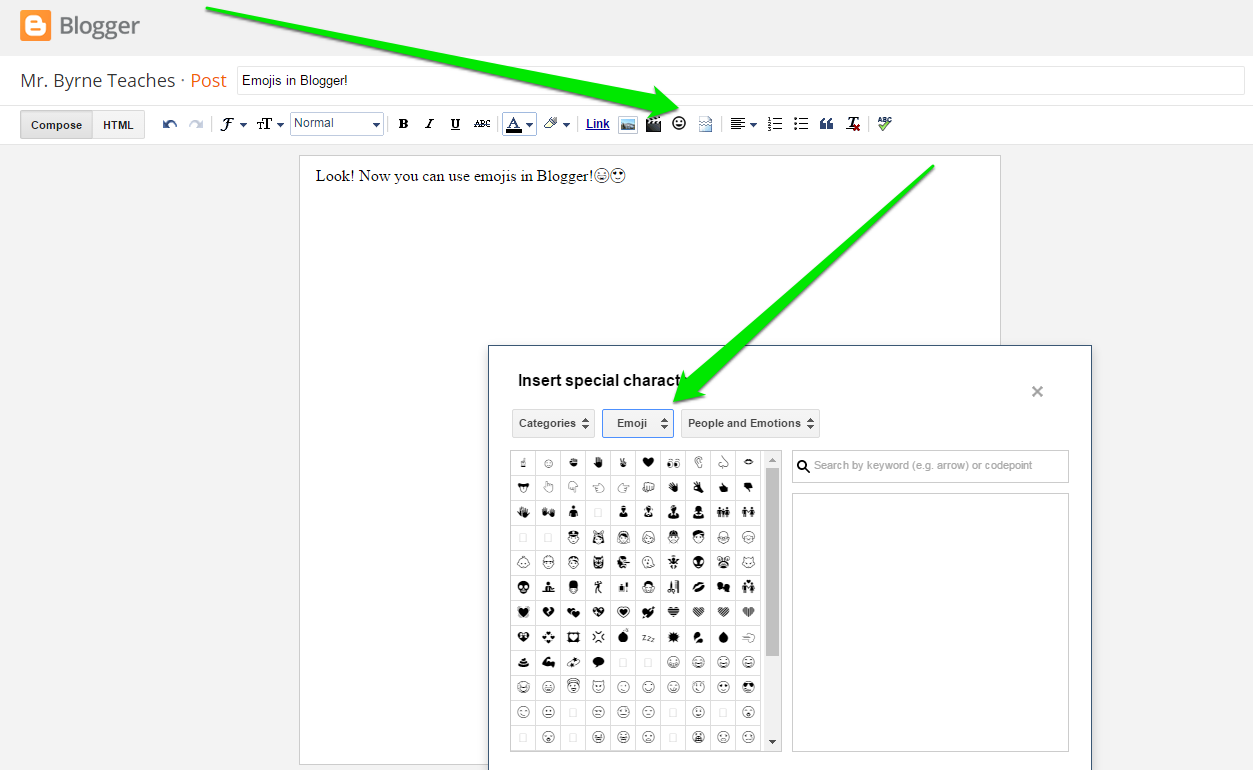The height and width of the screenshot is (770, 1253).
Task: Insert the bomb emoji
Action: pos(623,637)
